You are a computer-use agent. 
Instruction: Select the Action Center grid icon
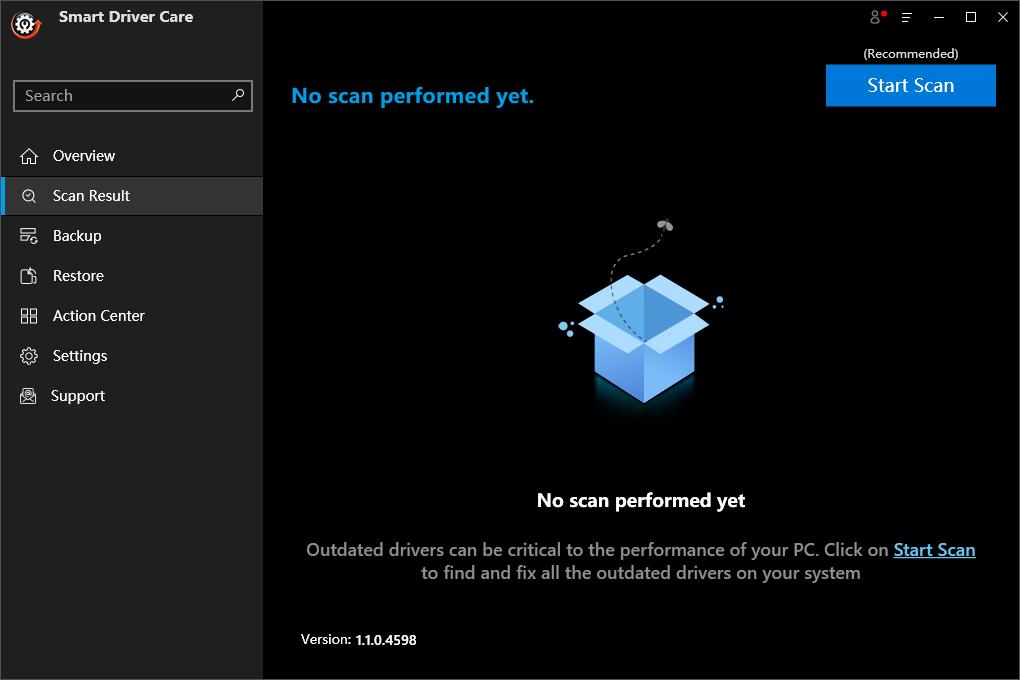28,316
